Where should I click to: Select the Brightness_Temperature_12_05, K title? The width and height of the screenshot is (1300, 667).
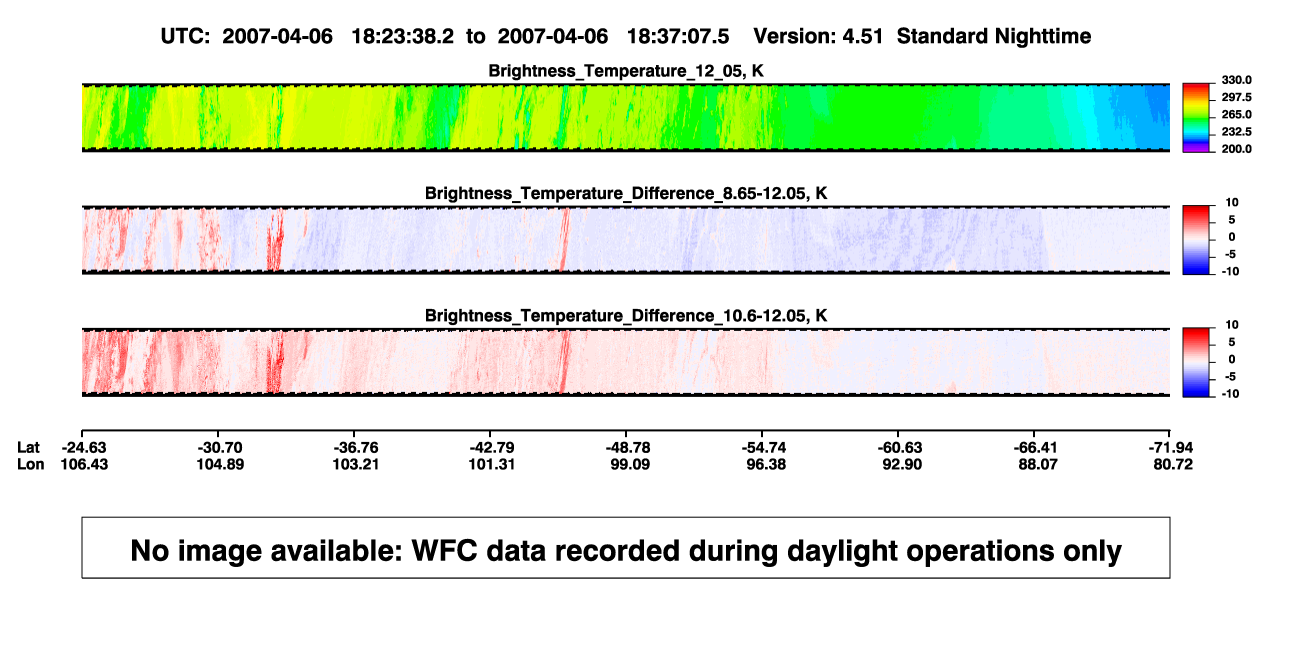pyautogui.click(x=626, y=71)
